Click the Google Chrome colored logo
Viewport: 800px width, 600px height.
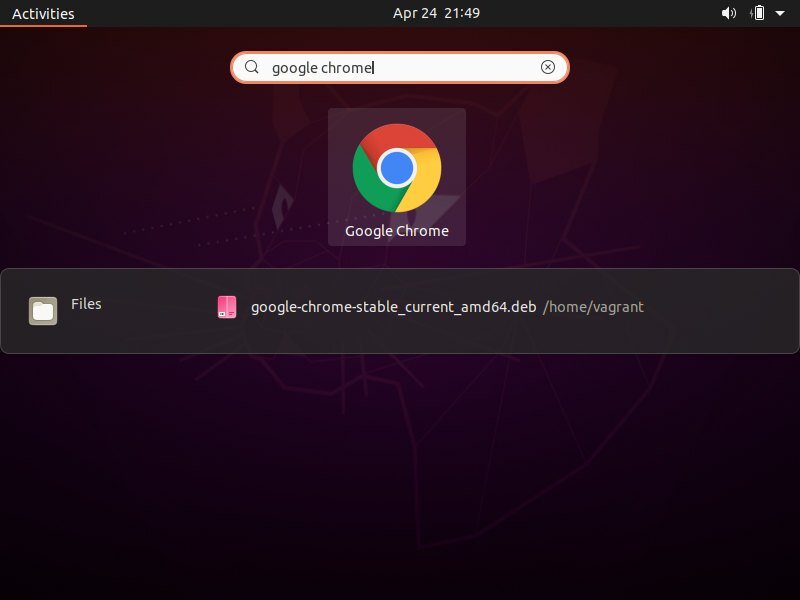tap(397, 168)
